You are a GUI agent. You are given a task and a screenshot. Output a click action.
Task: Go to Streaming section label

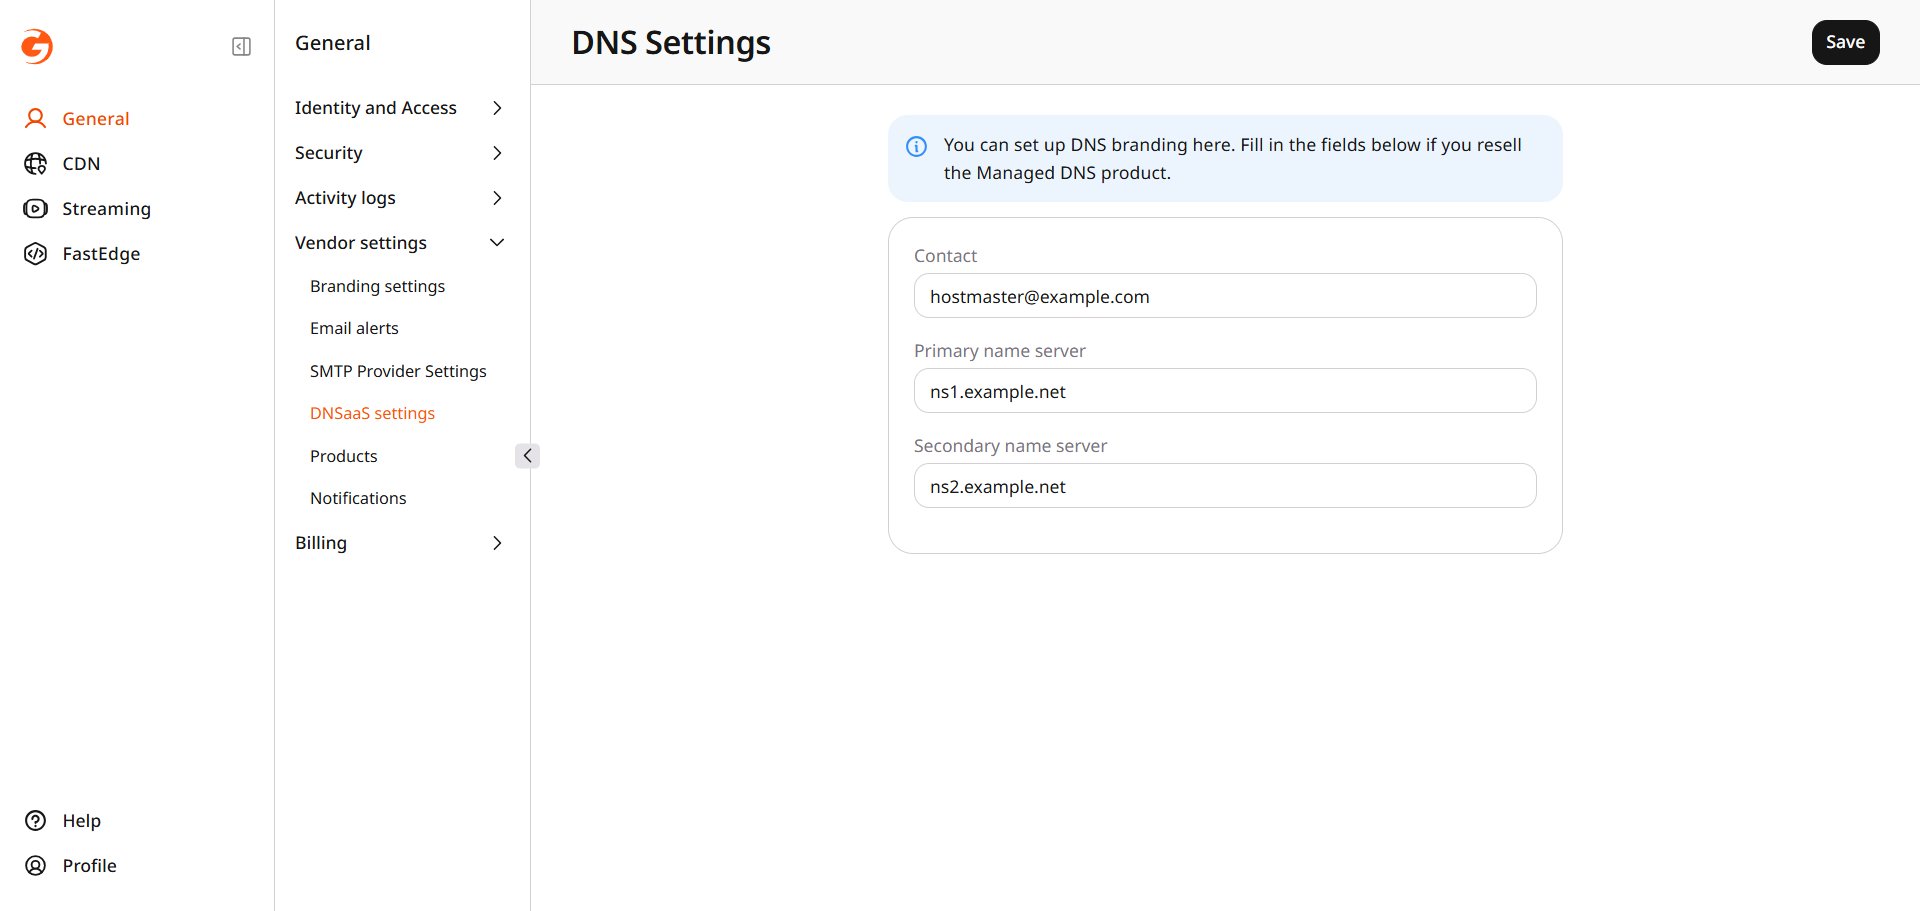click(x=106, y=209)
